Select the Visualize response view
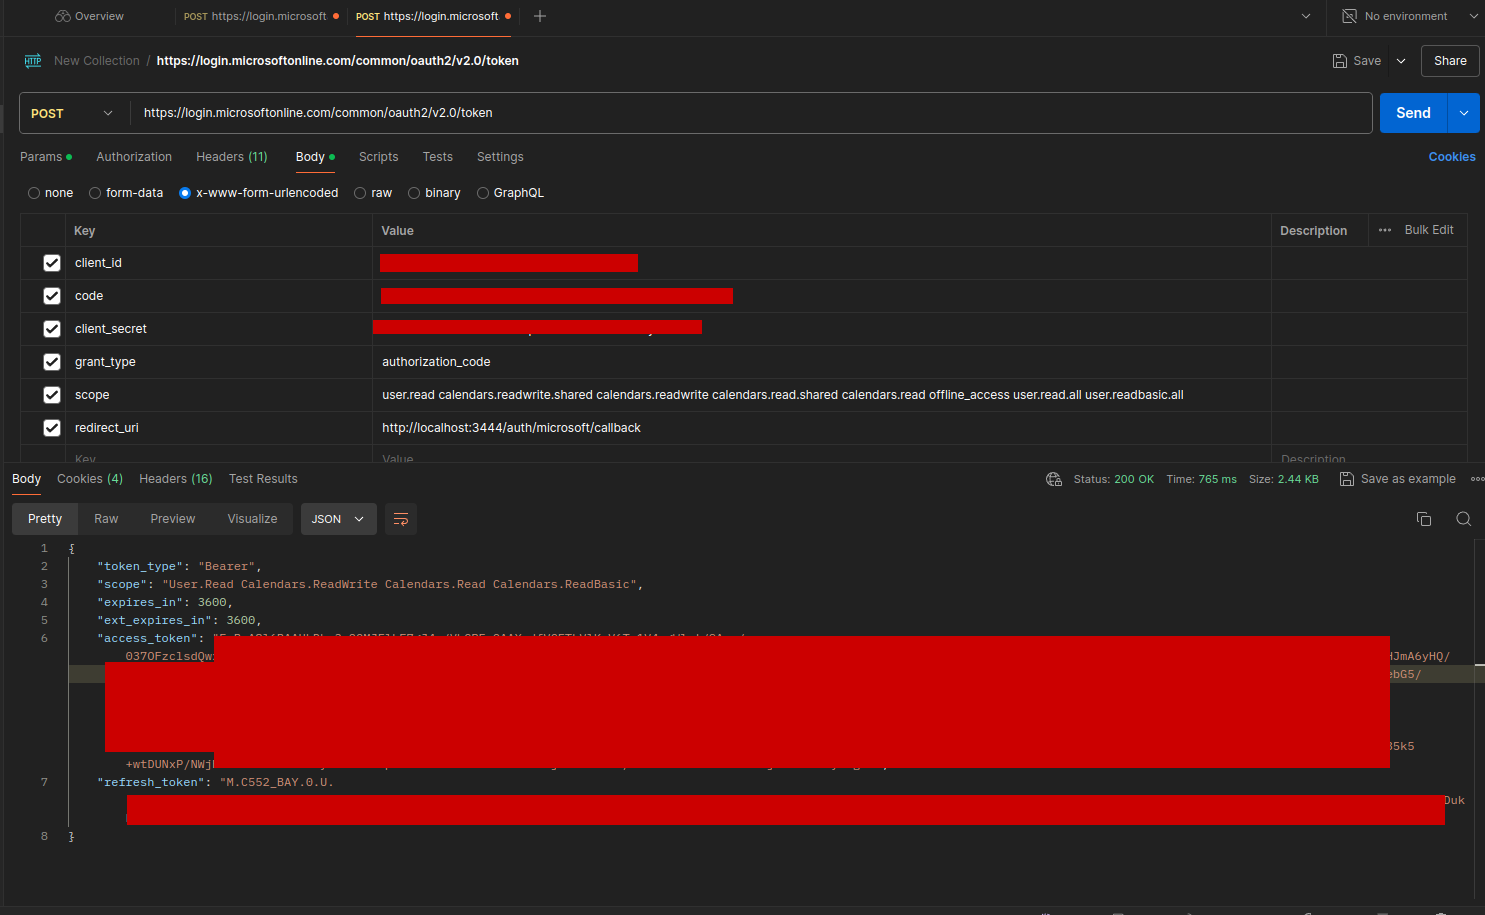Screen dimensions: 1485x915 [x=252, y=519]
